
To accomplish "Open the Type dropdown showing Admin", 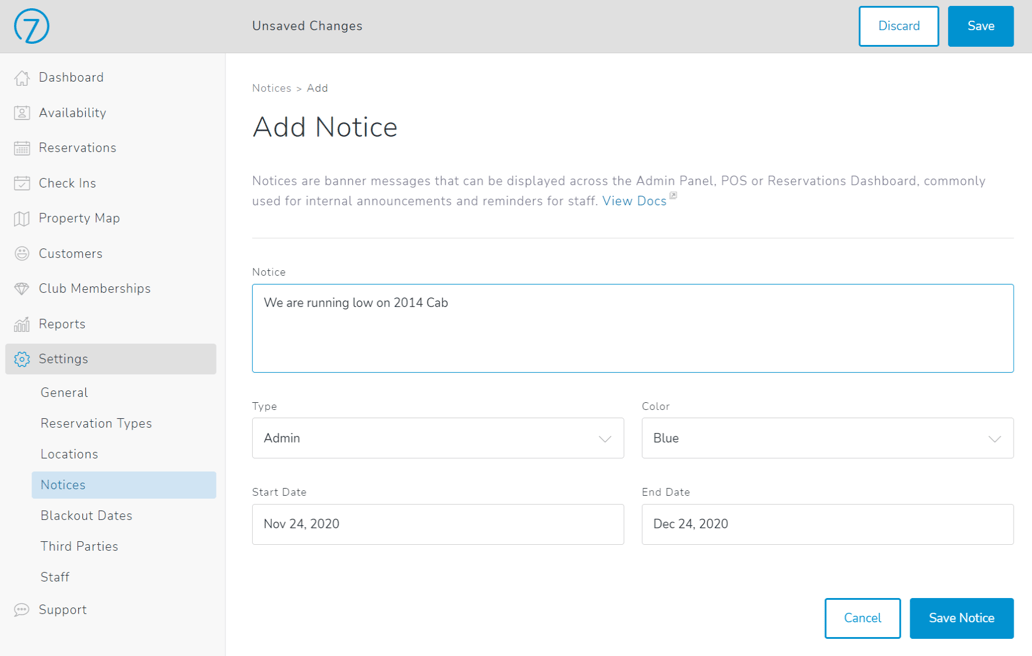I will click(x=437, y=438).
